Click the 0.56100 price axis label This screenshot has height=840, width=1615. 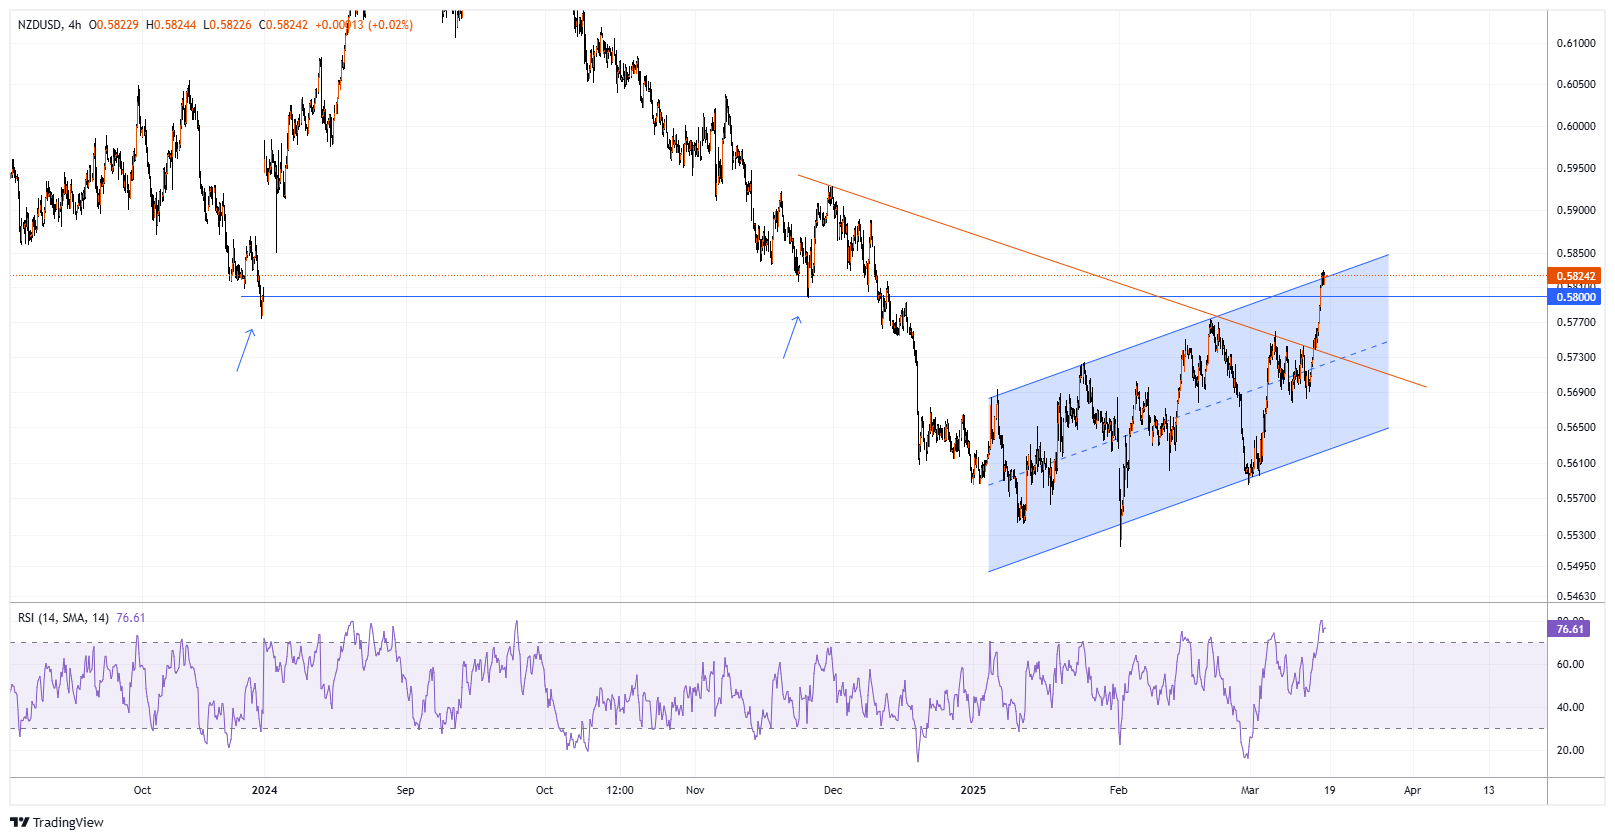[1576, 463]
